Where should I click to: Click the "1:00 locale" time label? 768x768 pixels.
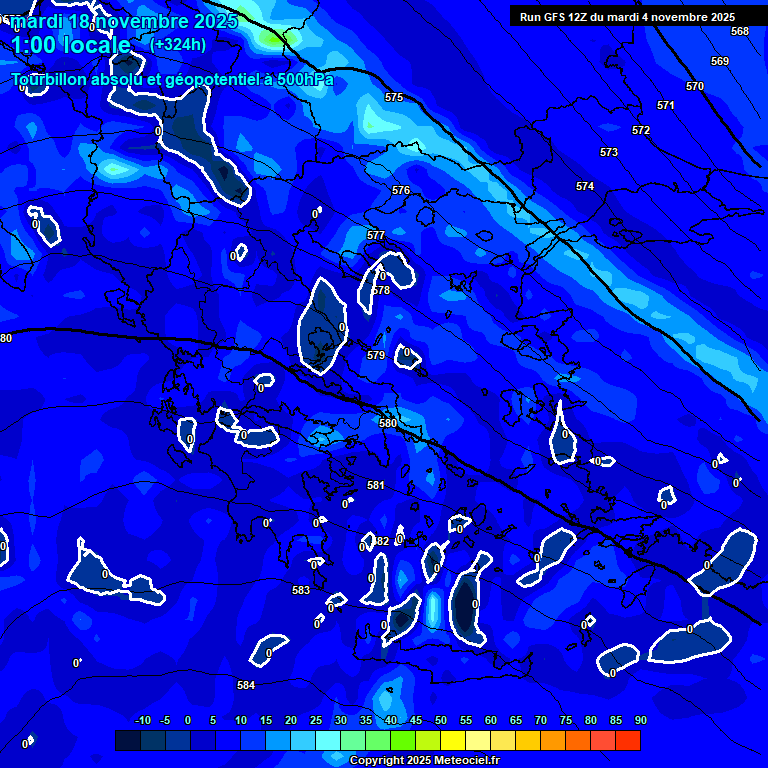(70, 46)
